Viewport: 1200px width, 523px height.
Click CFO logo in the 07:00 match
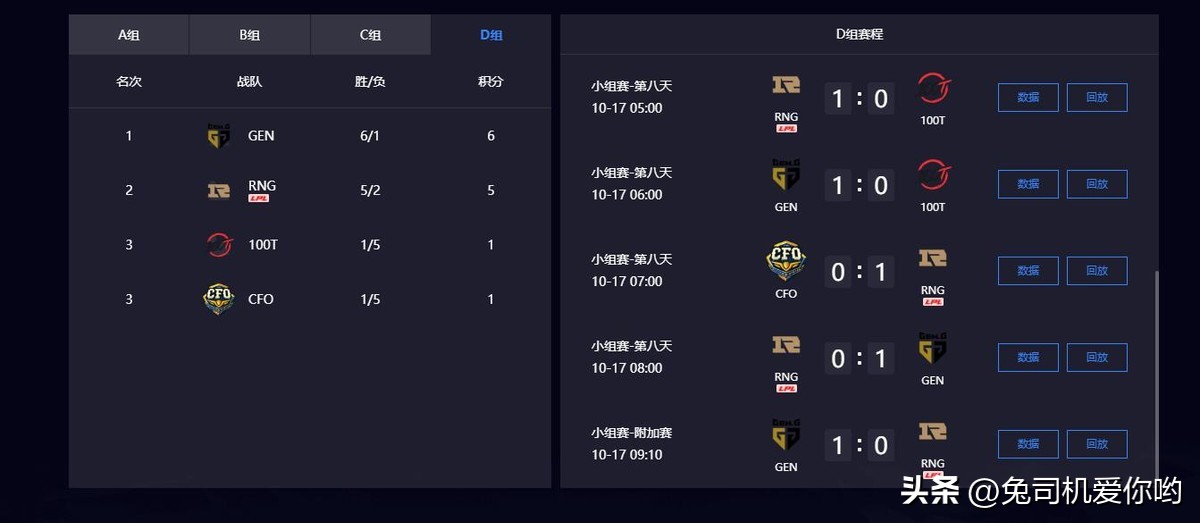pyautogui.click(x=786, y=261)
